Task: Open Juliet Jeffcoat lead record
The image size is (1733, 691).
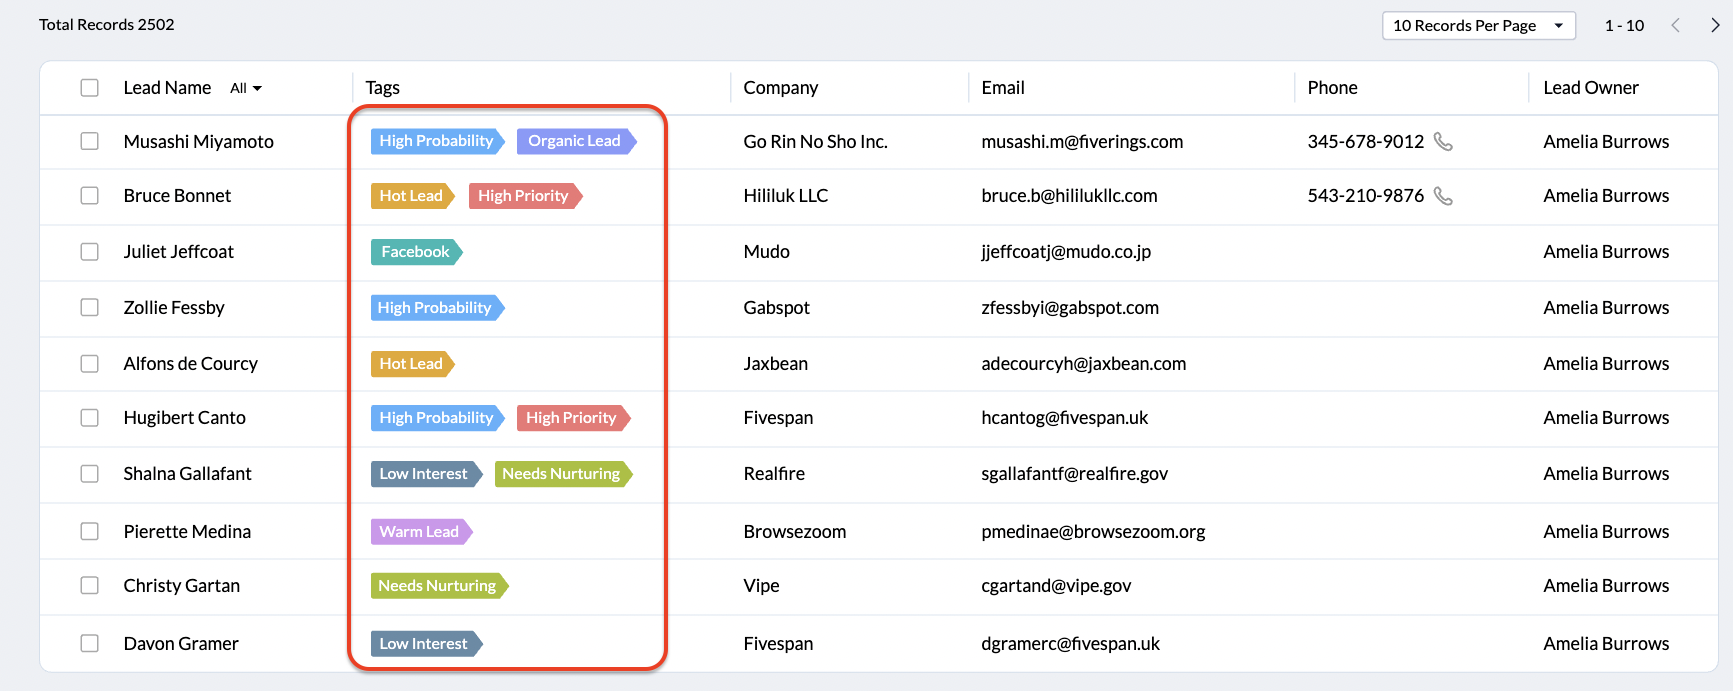Action: pyautogui.click(x=178, y=251)
